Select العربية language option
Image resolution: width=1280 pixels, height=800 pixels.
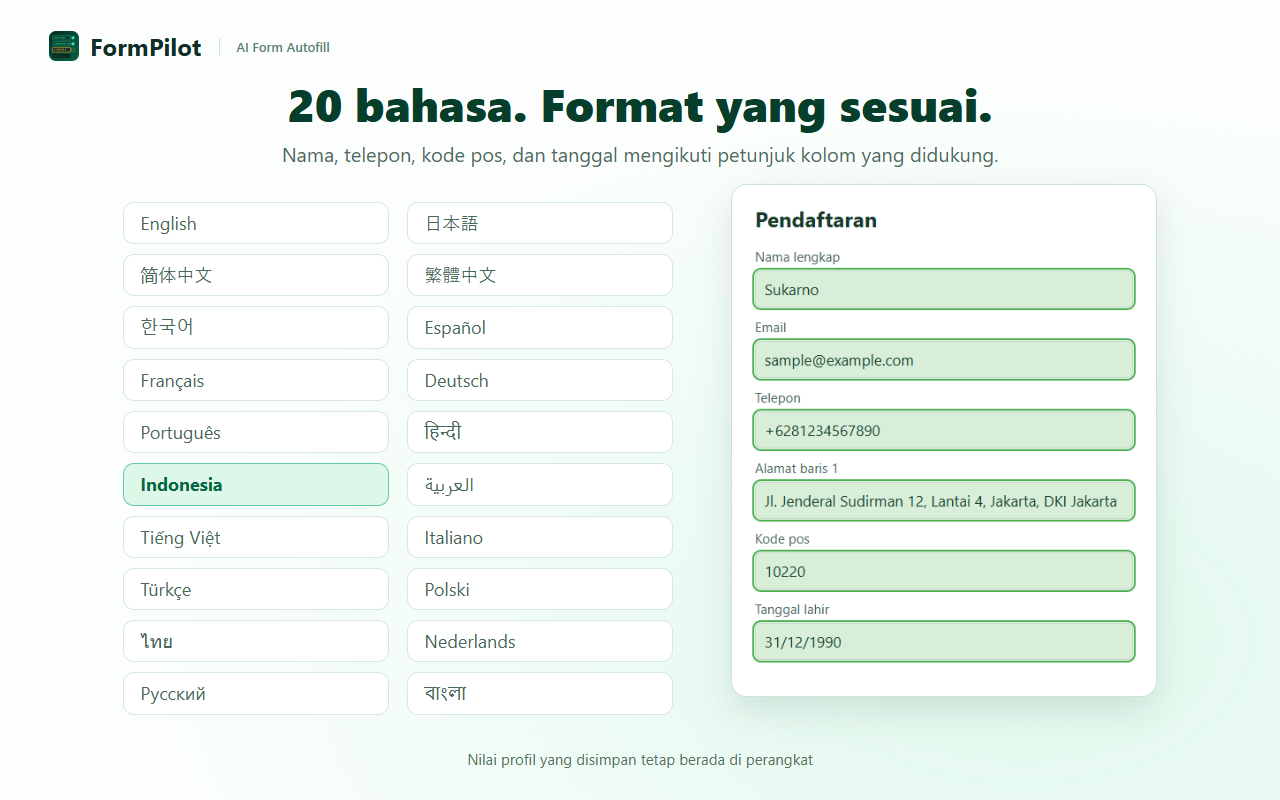pyautogui.click(x=540, y=484)
